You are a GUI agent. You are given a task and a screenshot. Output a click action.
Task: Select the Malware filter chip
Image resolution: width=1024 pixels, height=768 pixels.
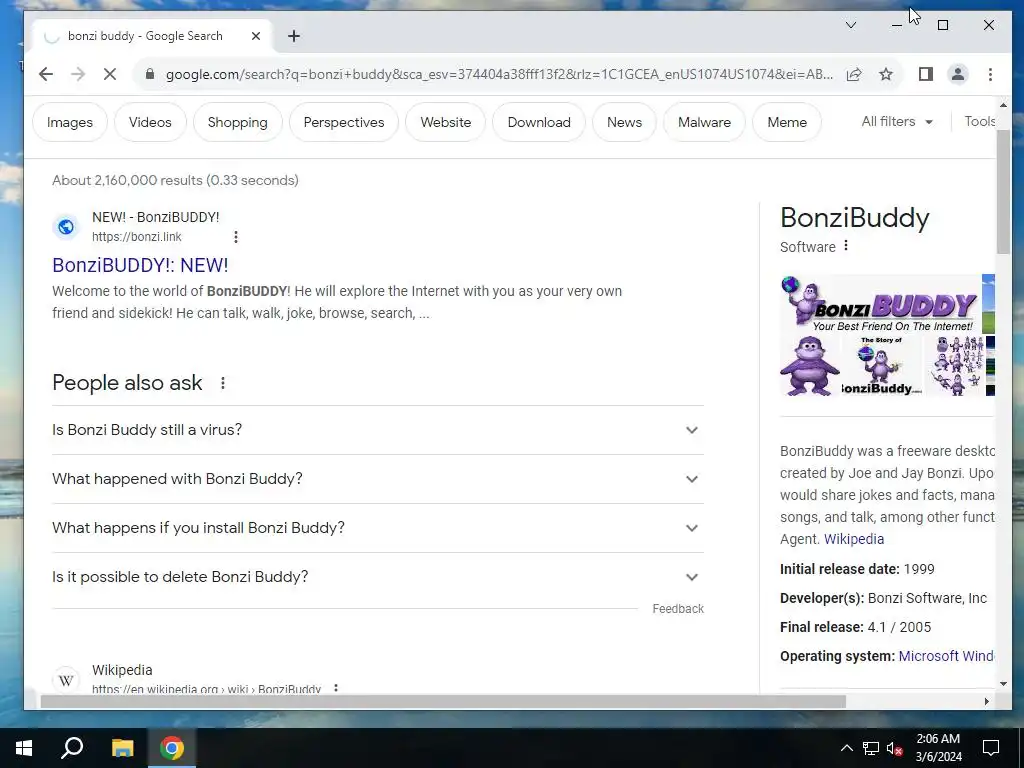[x=704, y=122]
